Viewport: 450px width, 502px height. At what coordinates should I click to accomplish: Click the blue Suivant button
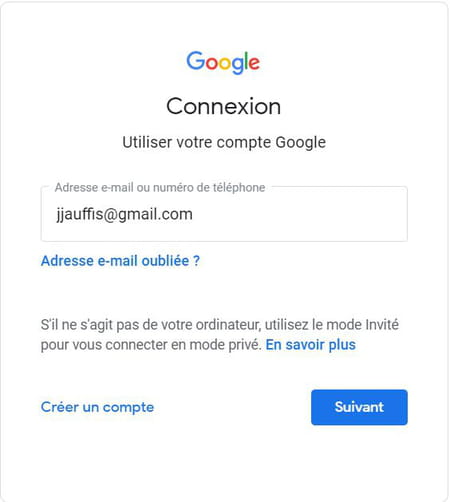coord(359,407)
